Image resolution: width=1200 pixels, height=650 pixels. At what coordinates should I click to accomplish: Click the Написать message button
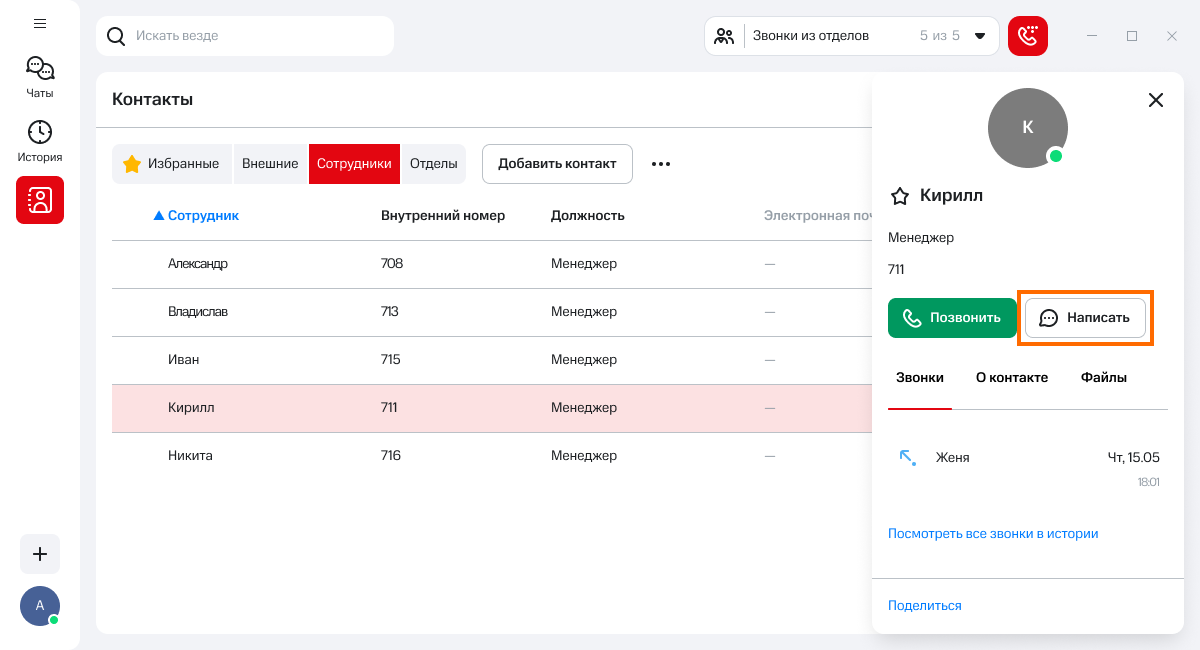tap(1085, 318)
